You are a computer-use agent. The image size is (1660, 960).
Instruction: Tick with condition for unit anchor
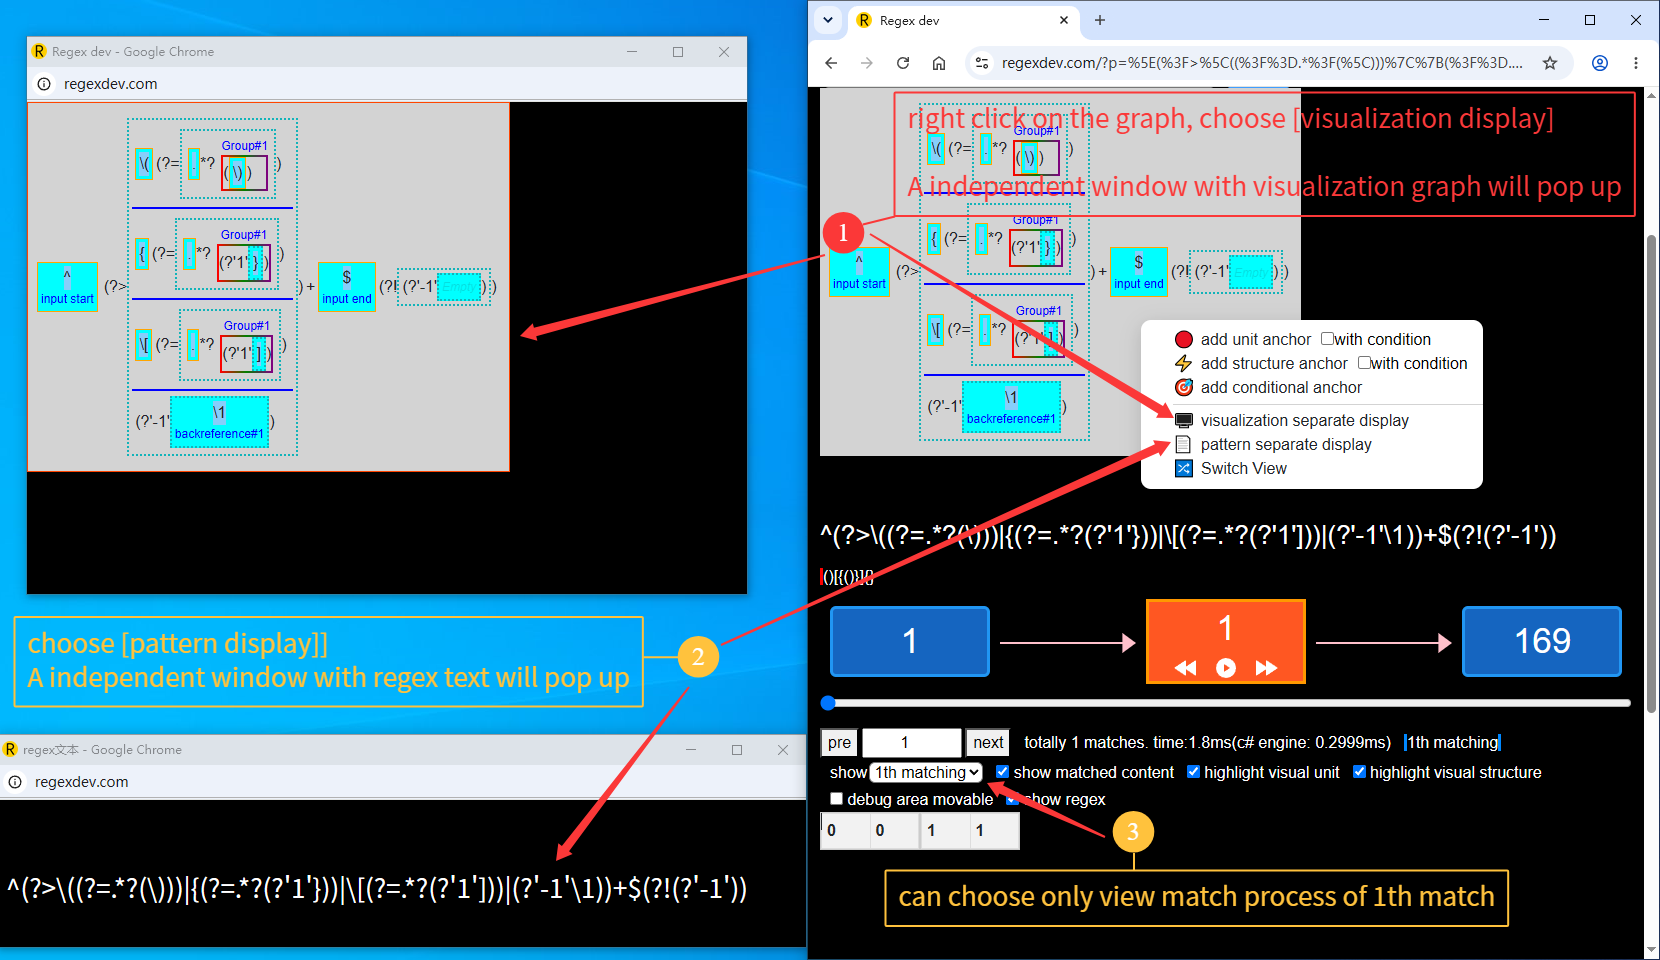[1328, 339]
